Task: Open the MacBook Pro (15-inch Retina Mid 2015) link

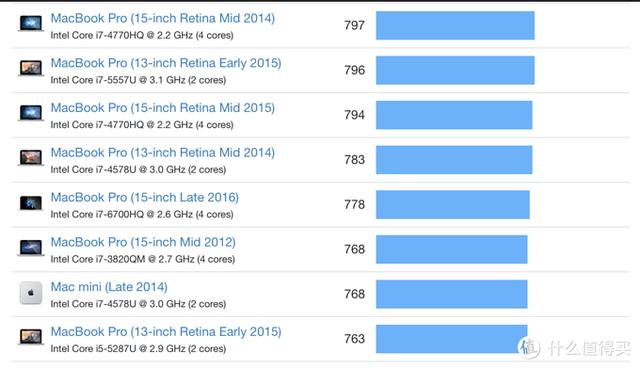Action: click(162, 108)
